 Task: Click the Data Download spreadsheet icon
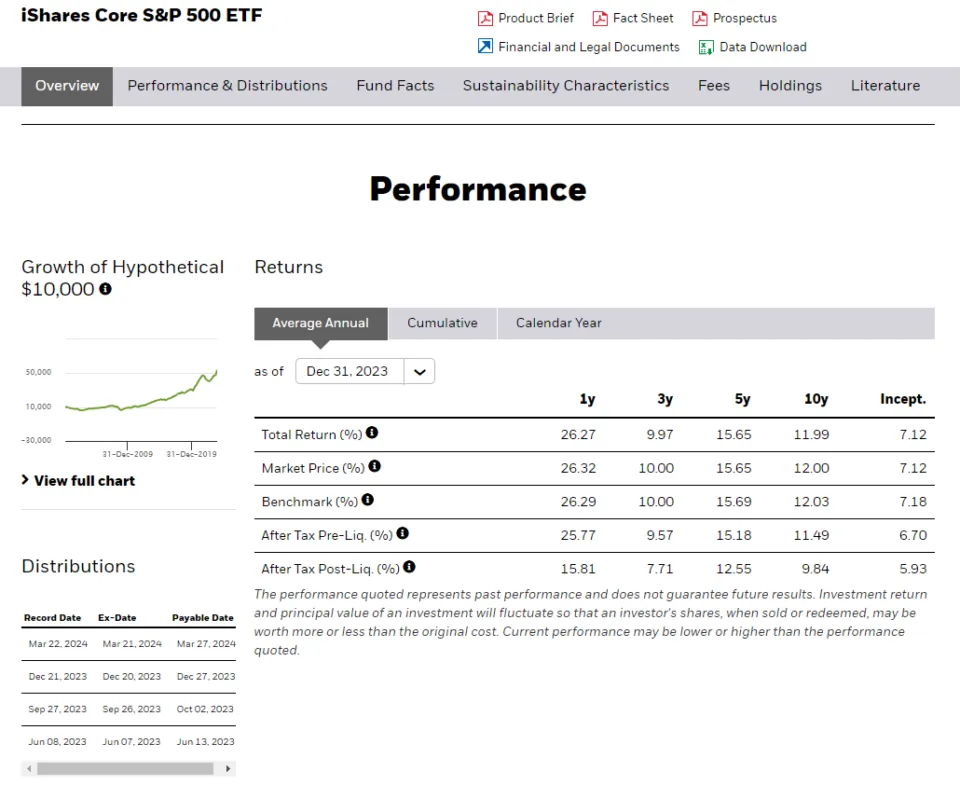click(703, 47)
